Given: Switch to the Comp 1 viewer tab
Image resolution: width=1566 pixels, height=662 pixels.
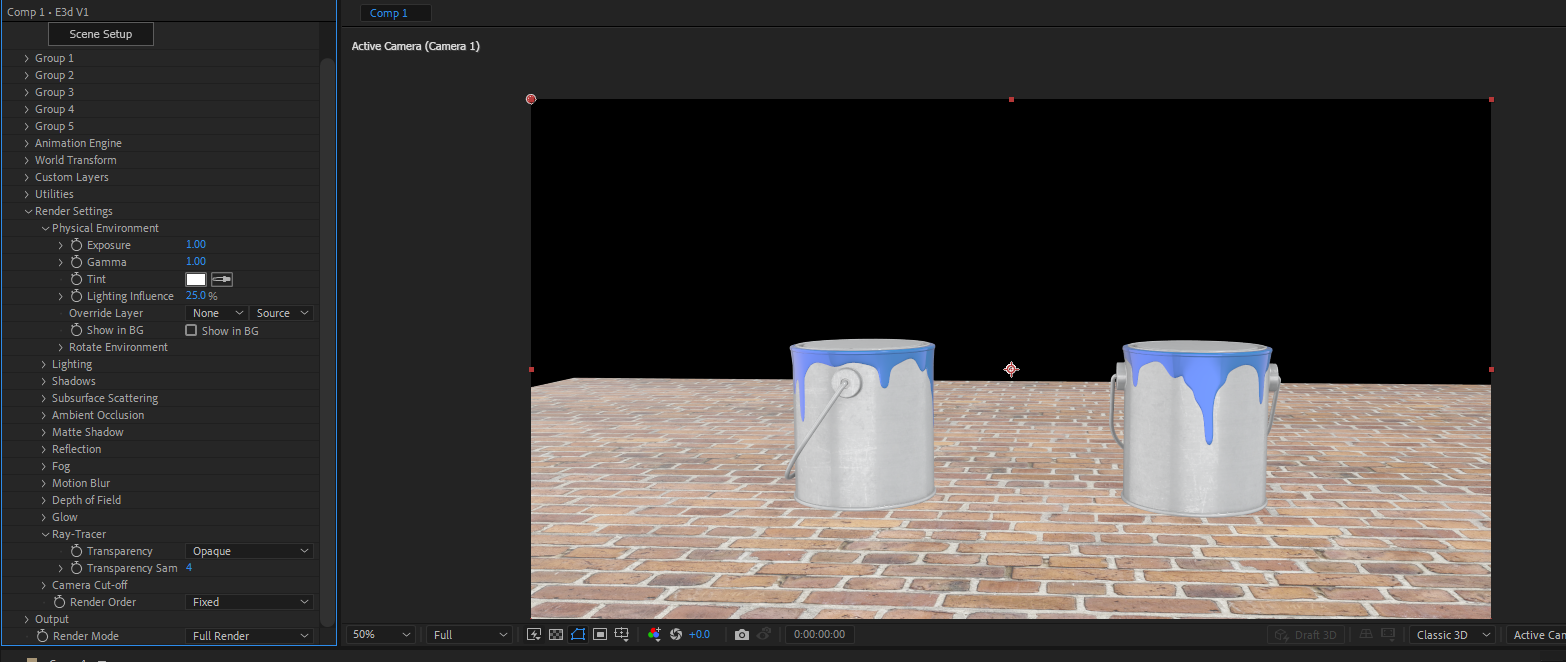Looking at the screenshot, I should tap(394, 12).
